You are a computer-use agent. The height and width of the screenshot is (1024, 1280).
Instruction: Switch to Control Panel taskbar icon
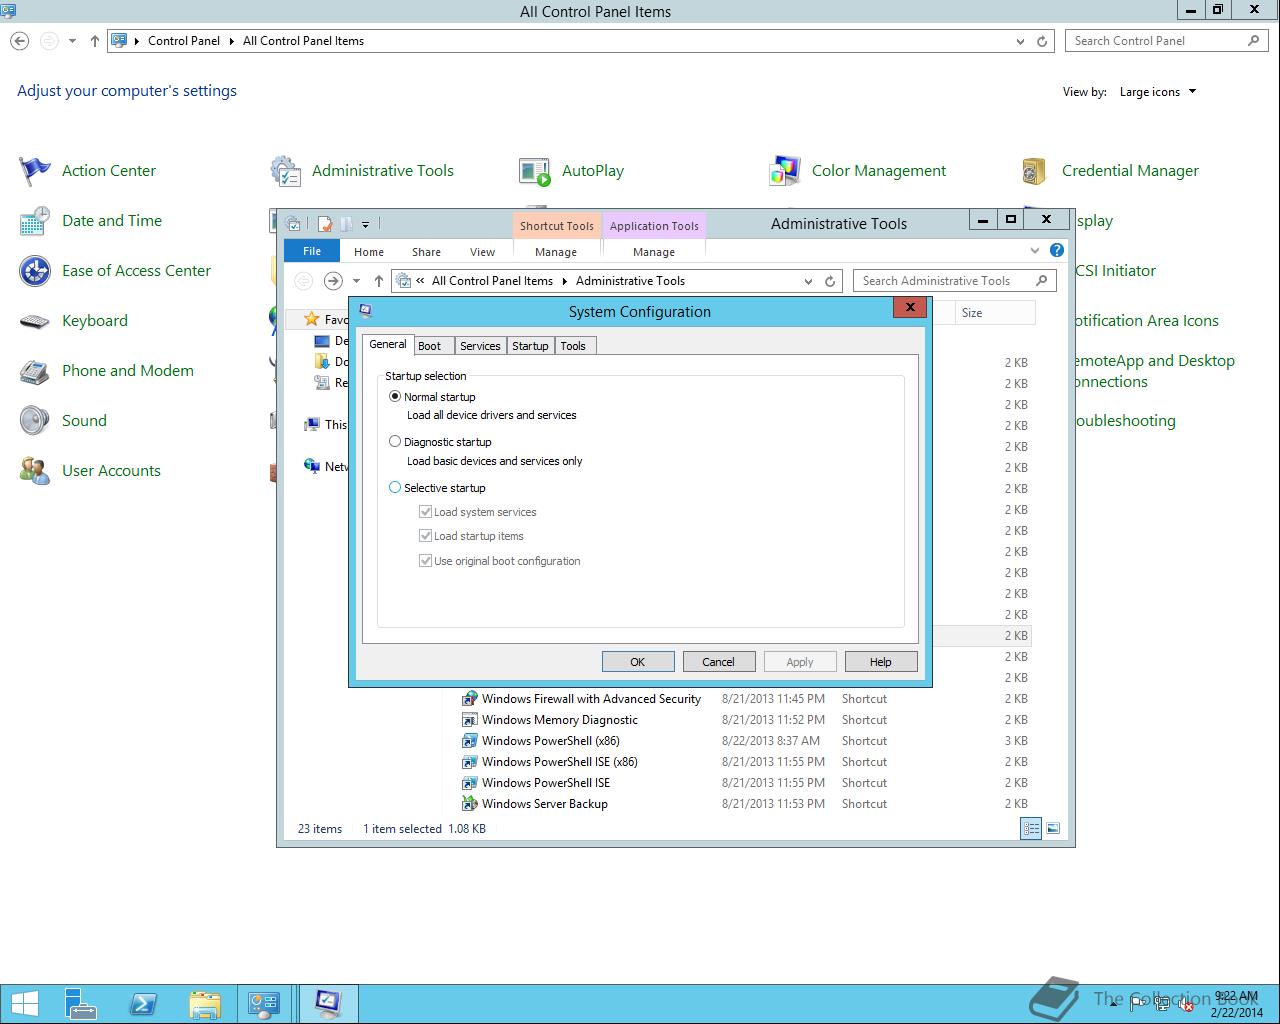coord(265,1004)
